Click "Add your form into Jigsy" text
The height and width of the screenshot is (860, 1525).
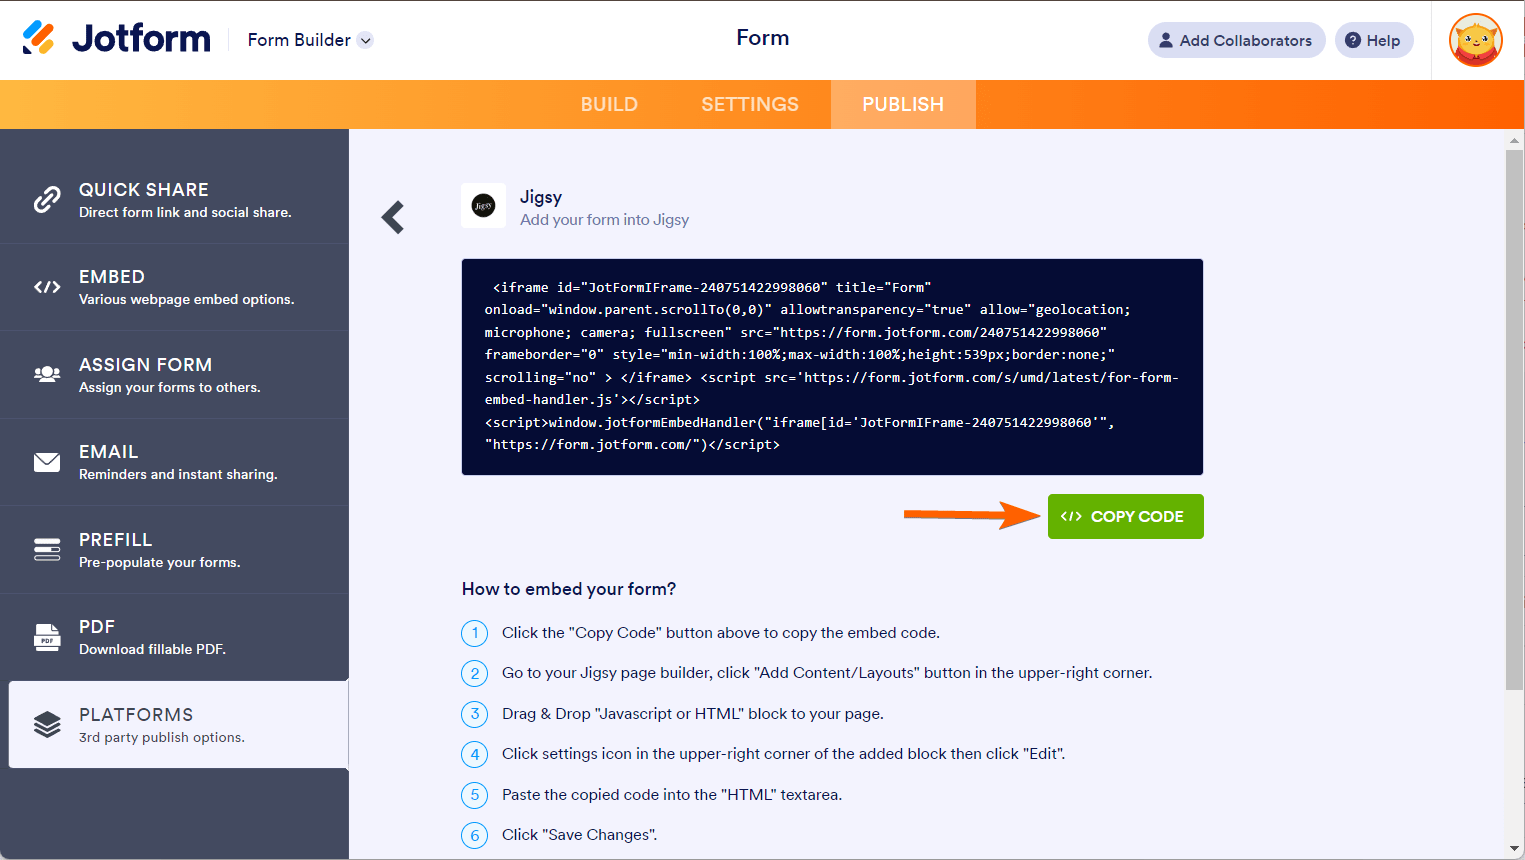[604, 220]
